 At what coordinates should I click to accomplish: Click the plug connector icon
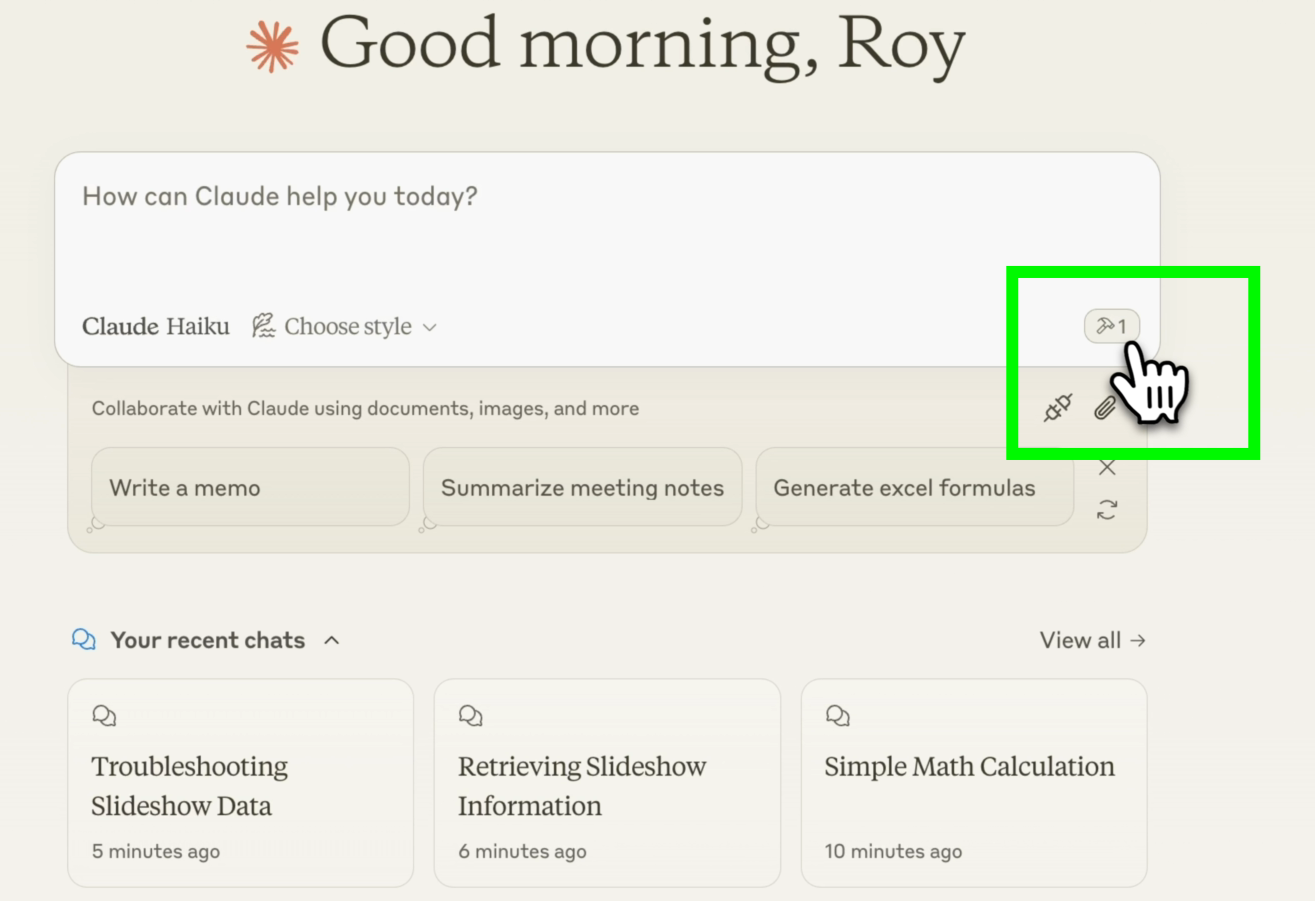click(1058, 408)
